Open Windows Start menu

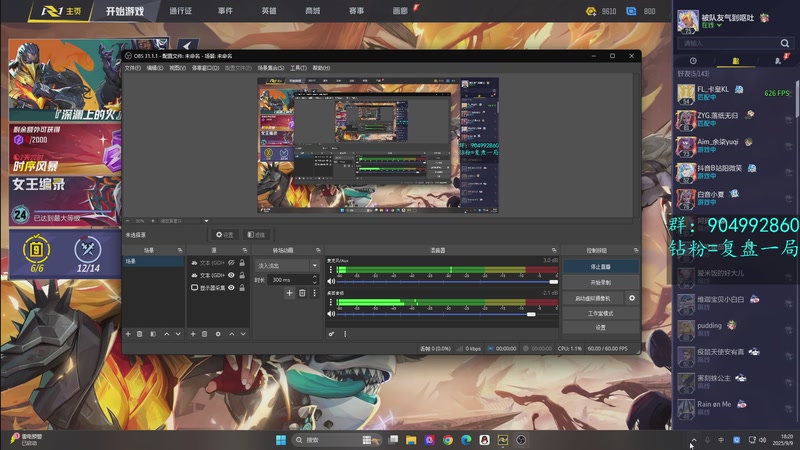coord(281,440)
